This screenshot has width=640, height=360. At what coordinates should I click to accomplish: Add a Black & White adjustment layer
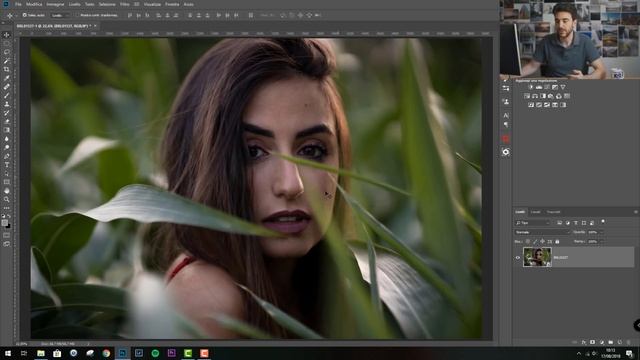click(543, 96)
